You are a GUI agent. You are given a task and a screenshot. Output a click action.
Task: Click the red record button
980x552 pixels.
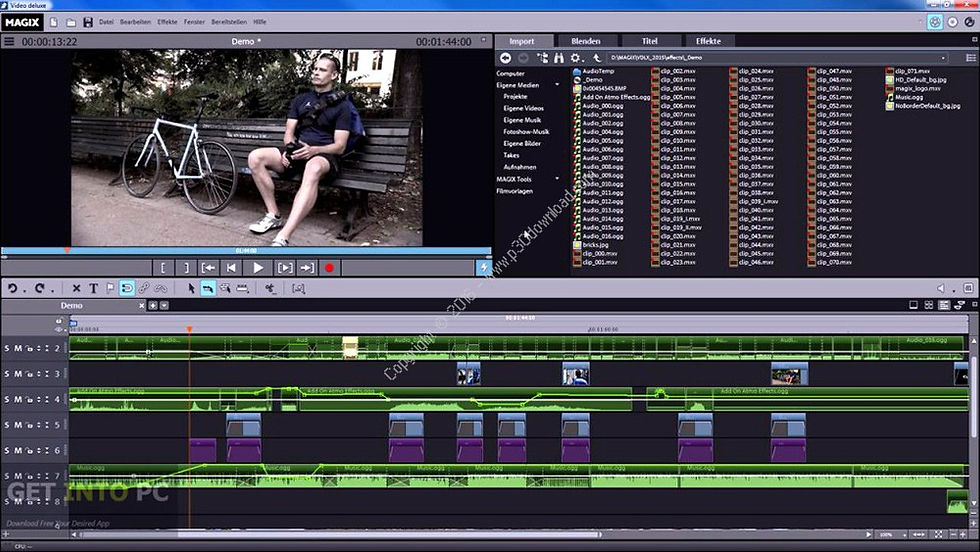pos(329,268)
